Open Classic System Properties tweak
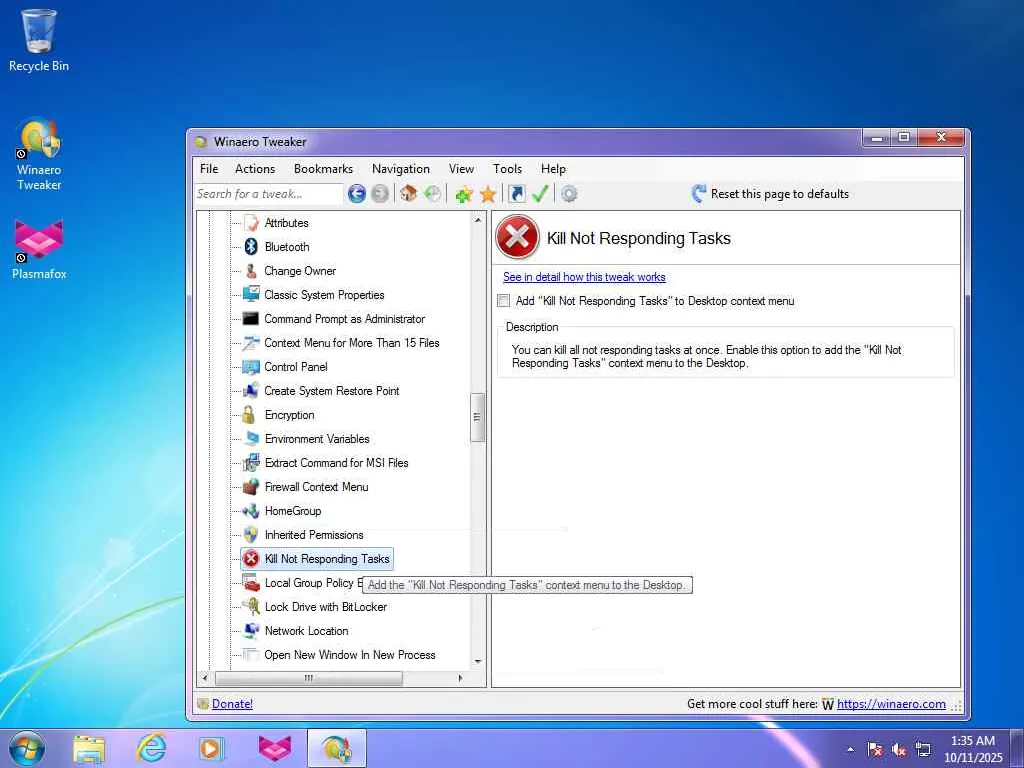The image size is (1024, 768). coord(324,295)
